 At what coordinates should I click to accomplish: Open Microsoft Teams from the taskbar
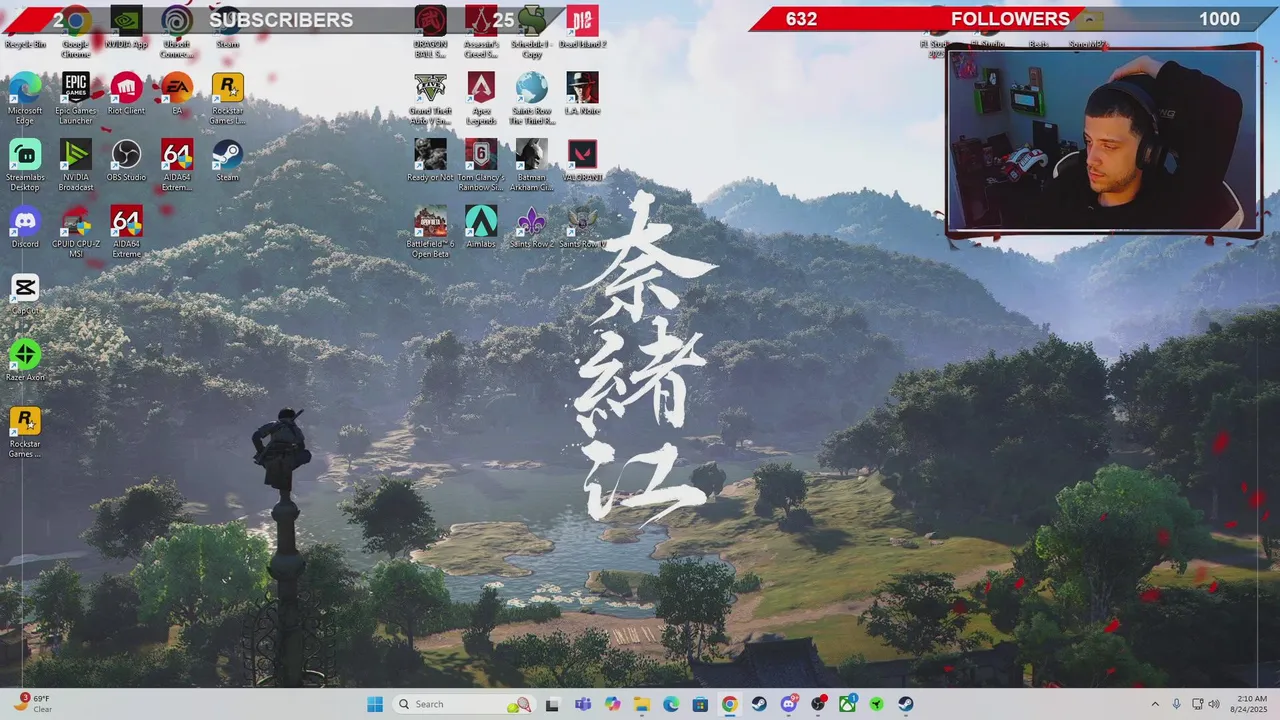coord(582,704)
